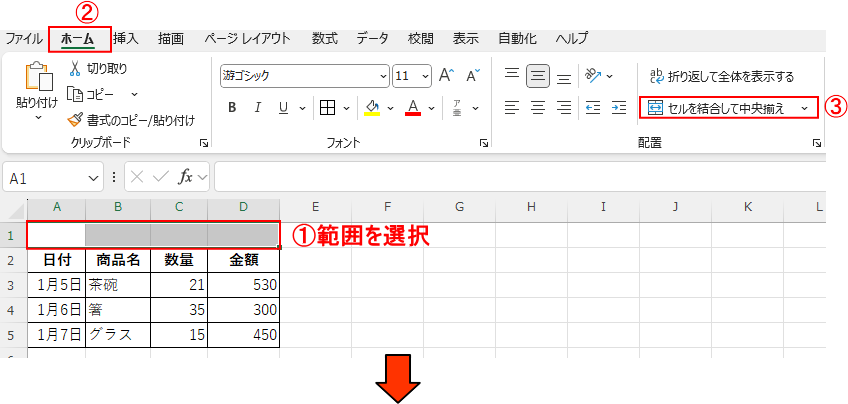Click the Cut scissors icon
848x404 pixels.
75,68
